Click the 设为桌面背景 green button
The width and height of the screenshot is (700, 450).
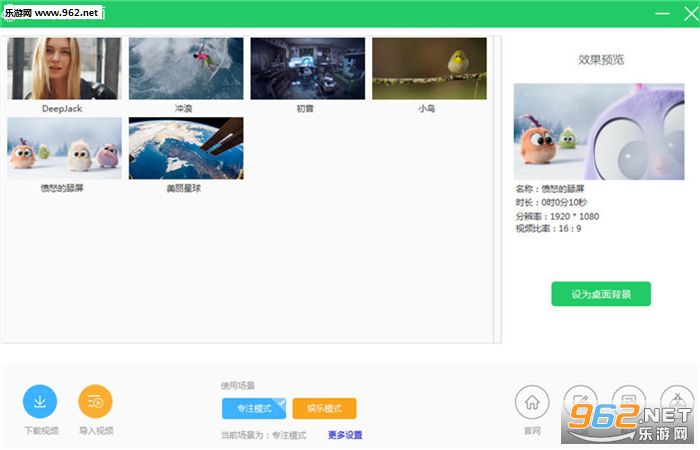tap(601, 294)
